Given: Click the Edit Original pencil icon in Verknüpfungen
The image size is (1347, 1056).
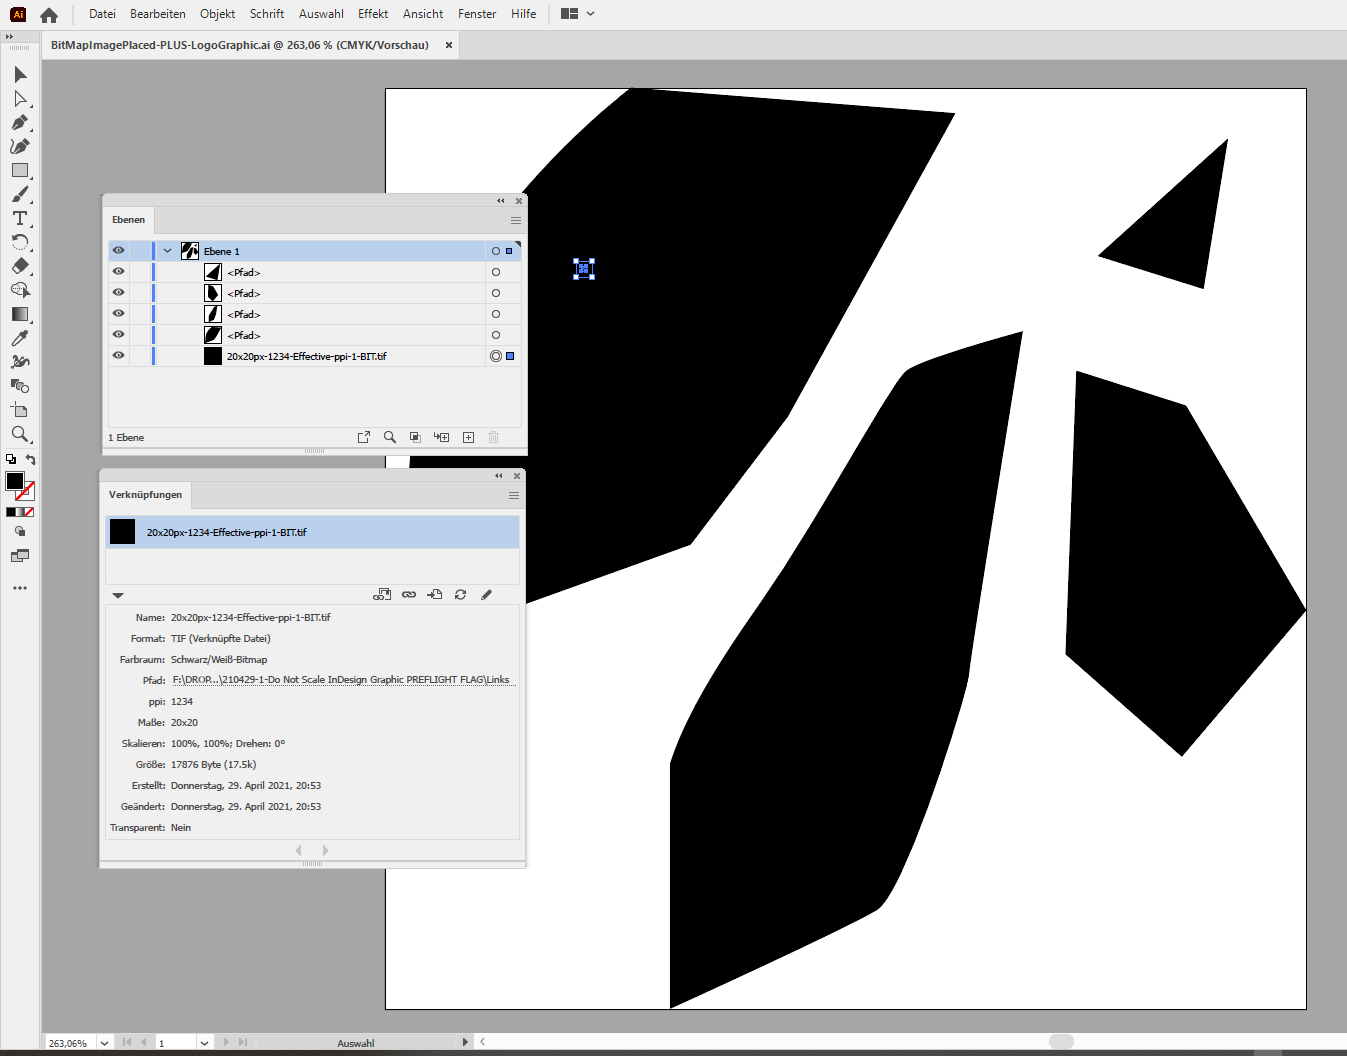Looking at the screenshot, I should 487,594.
